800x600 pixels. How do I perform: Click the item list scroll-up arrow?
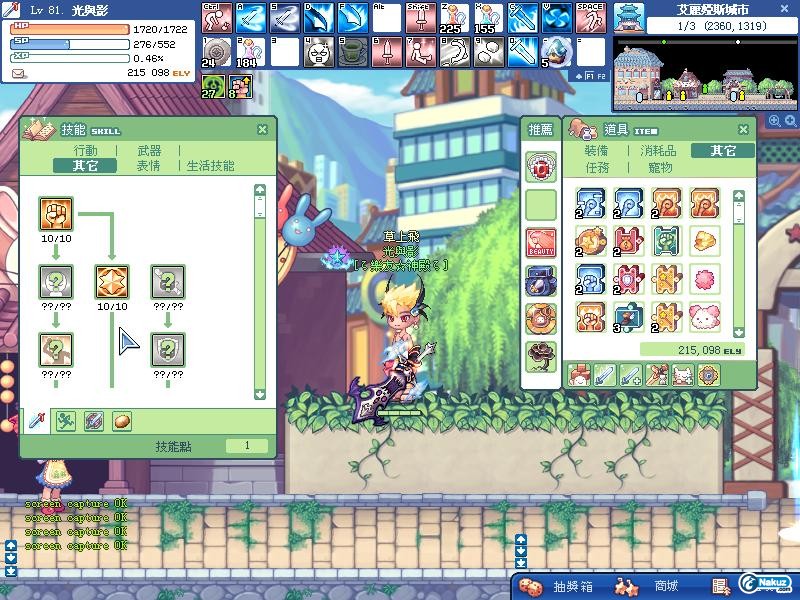pos(739,196)
